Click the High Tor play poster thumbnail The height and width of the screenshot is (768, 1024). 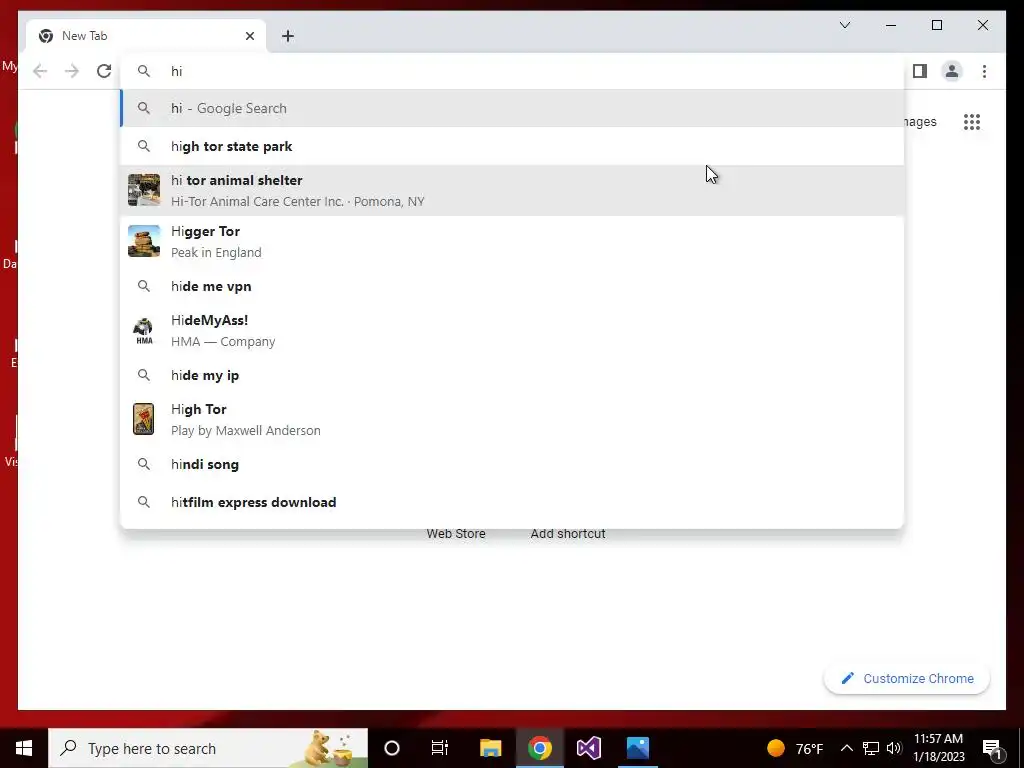[144, 419]
